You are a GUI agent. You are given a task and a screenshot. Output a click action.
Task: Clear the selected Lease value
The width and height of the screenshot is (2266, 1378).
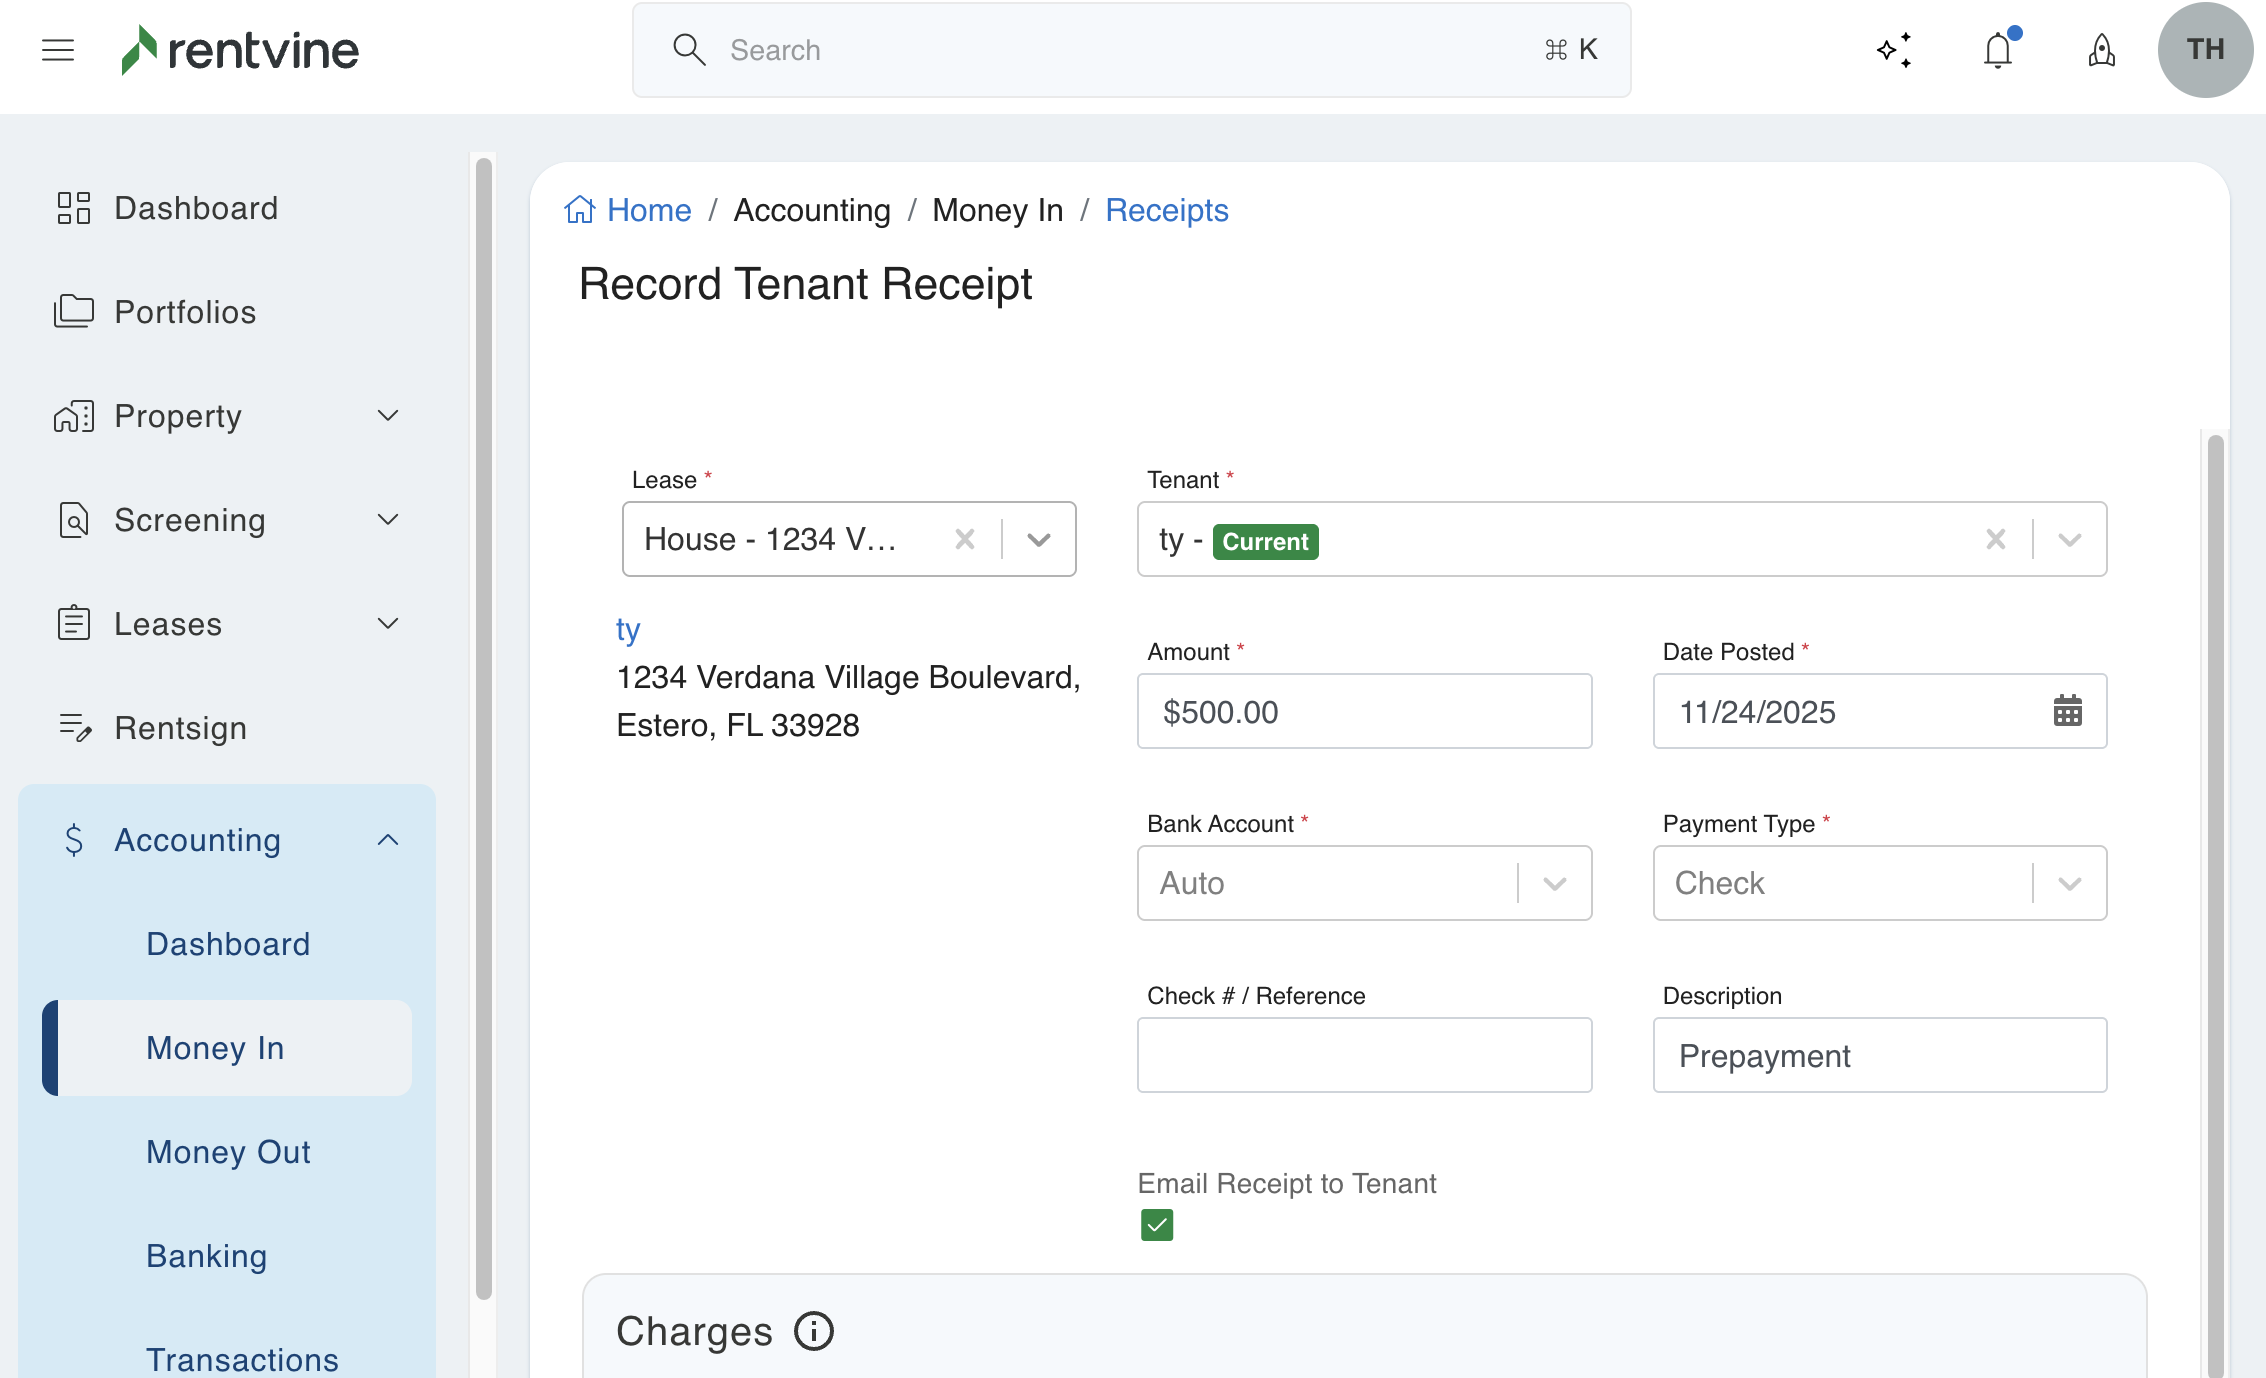964,540
